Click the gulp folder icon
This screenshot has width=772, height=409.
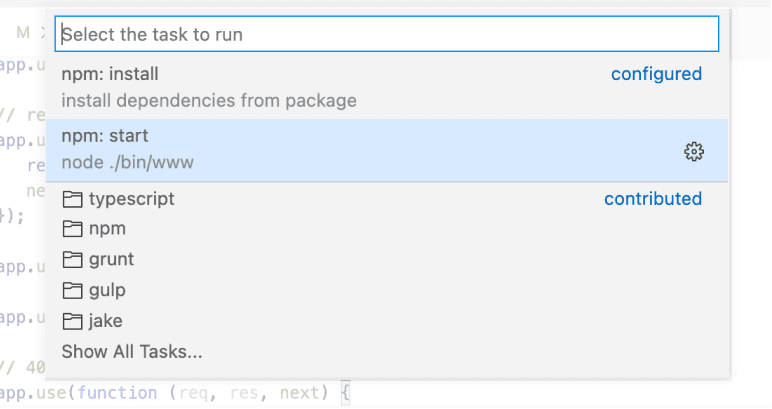72,290
